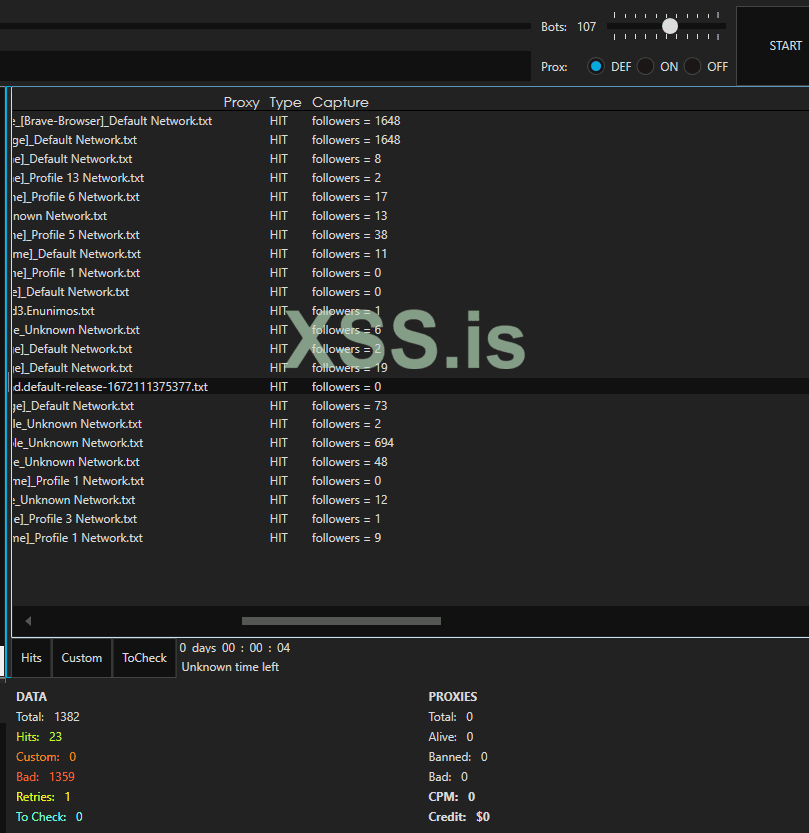
Task: Select the d3.Enunimos.txt result row
Action: pos(150,310)
